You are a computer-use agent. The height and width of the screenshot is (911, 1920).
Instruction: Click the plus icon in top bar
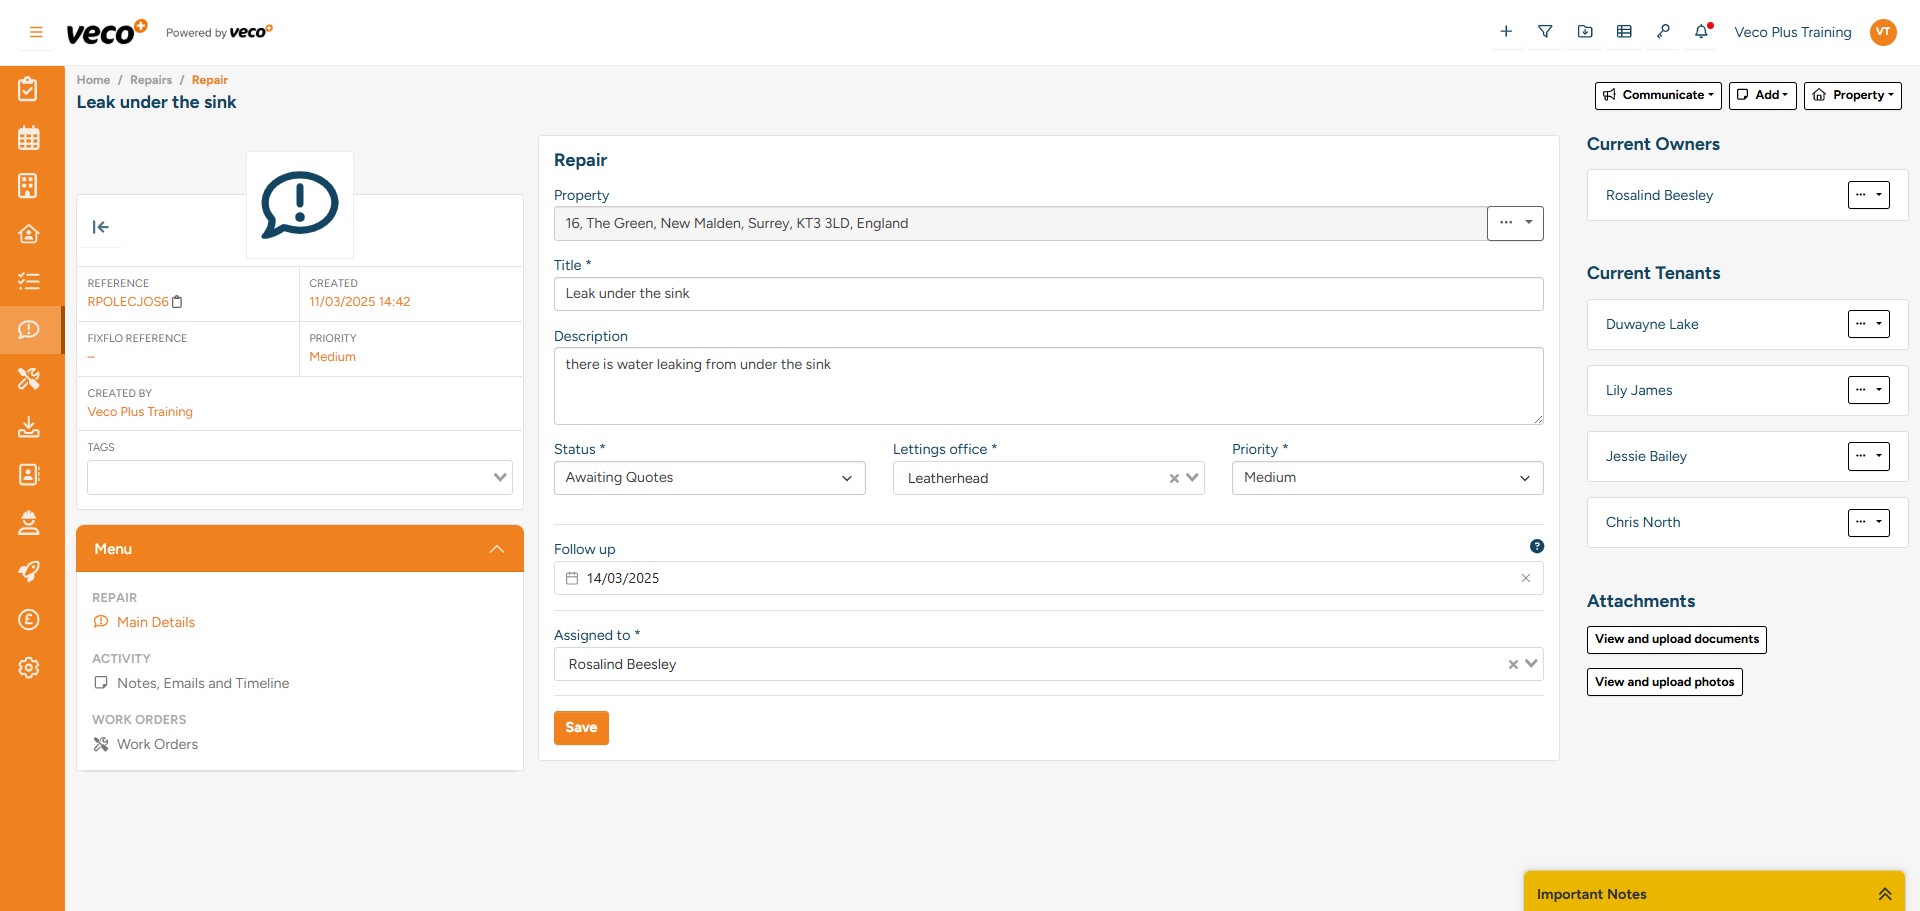click(1506, 32)
